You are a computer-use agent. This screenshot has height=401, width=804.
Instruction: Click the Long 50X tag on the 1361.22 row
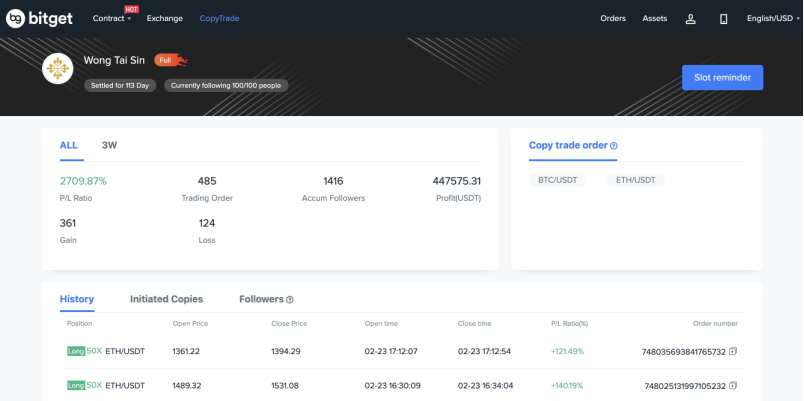[x=85, y=351]
